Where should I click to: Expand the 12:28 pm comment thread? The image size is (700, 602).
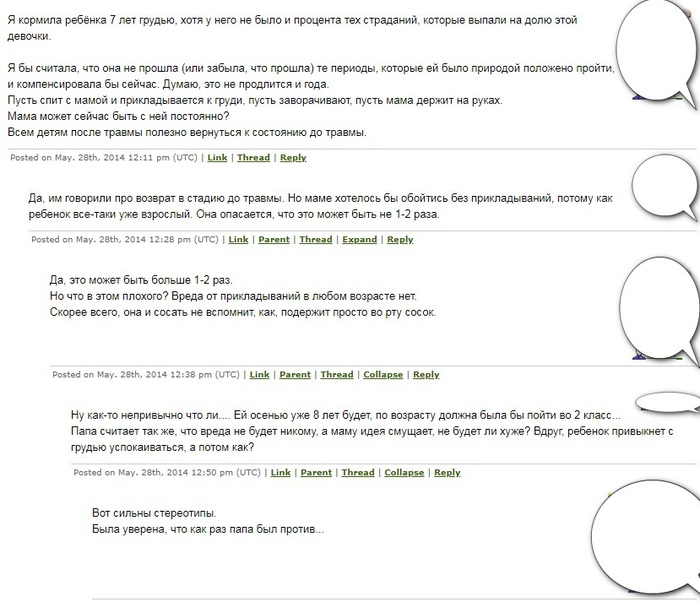[360, 240]
